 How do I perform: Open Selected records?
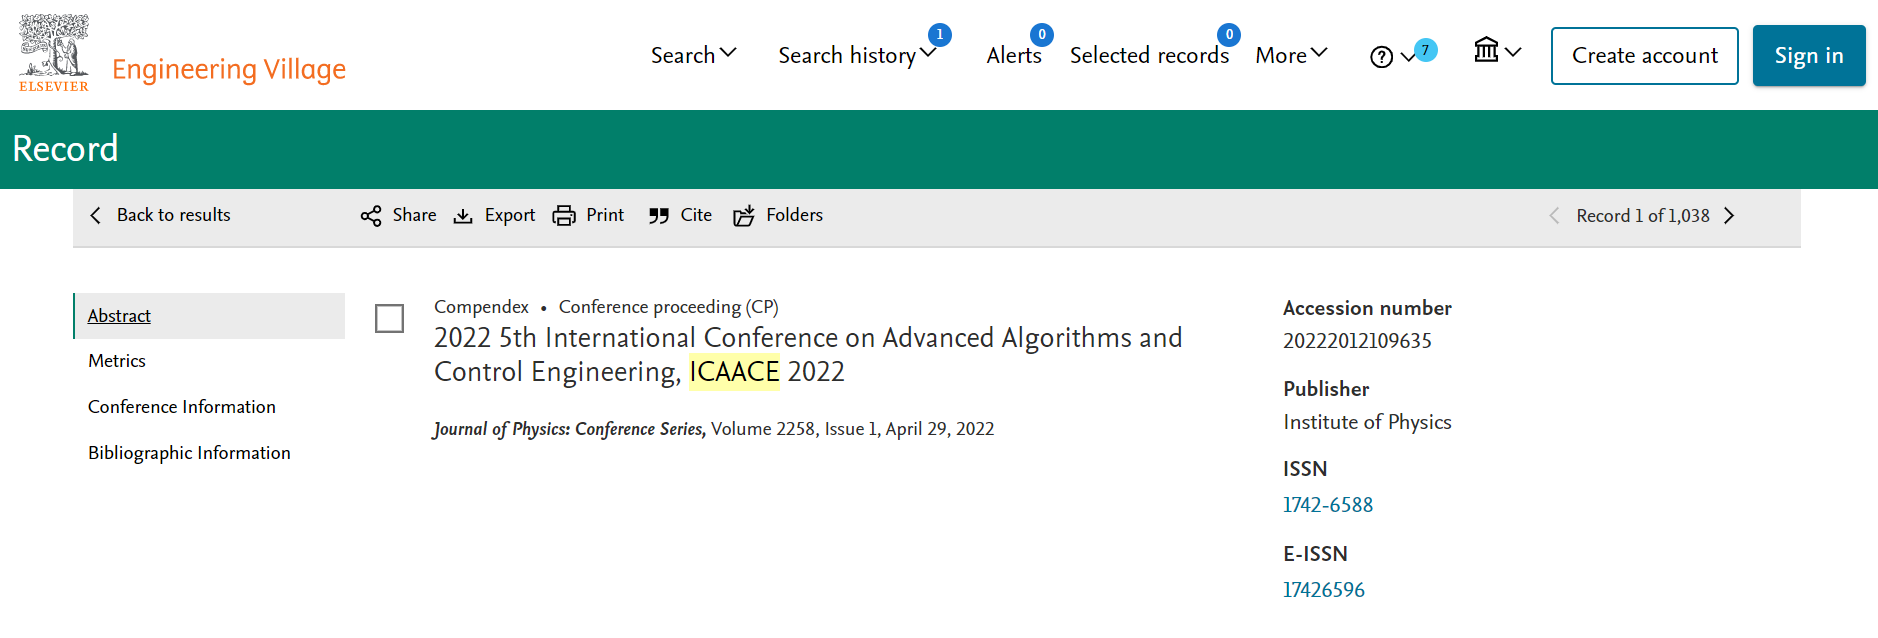1149,55
